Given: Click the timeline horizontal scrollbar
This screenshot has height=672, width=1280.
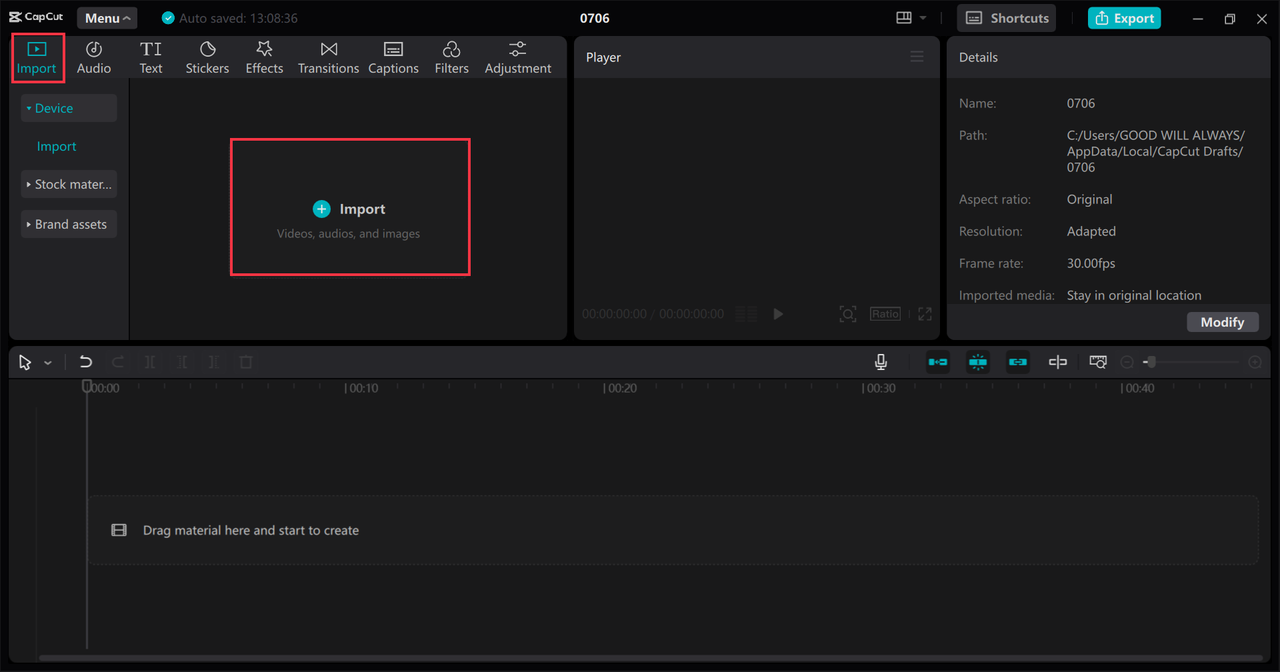Looking at the screenshot, I should coord(650,658).
